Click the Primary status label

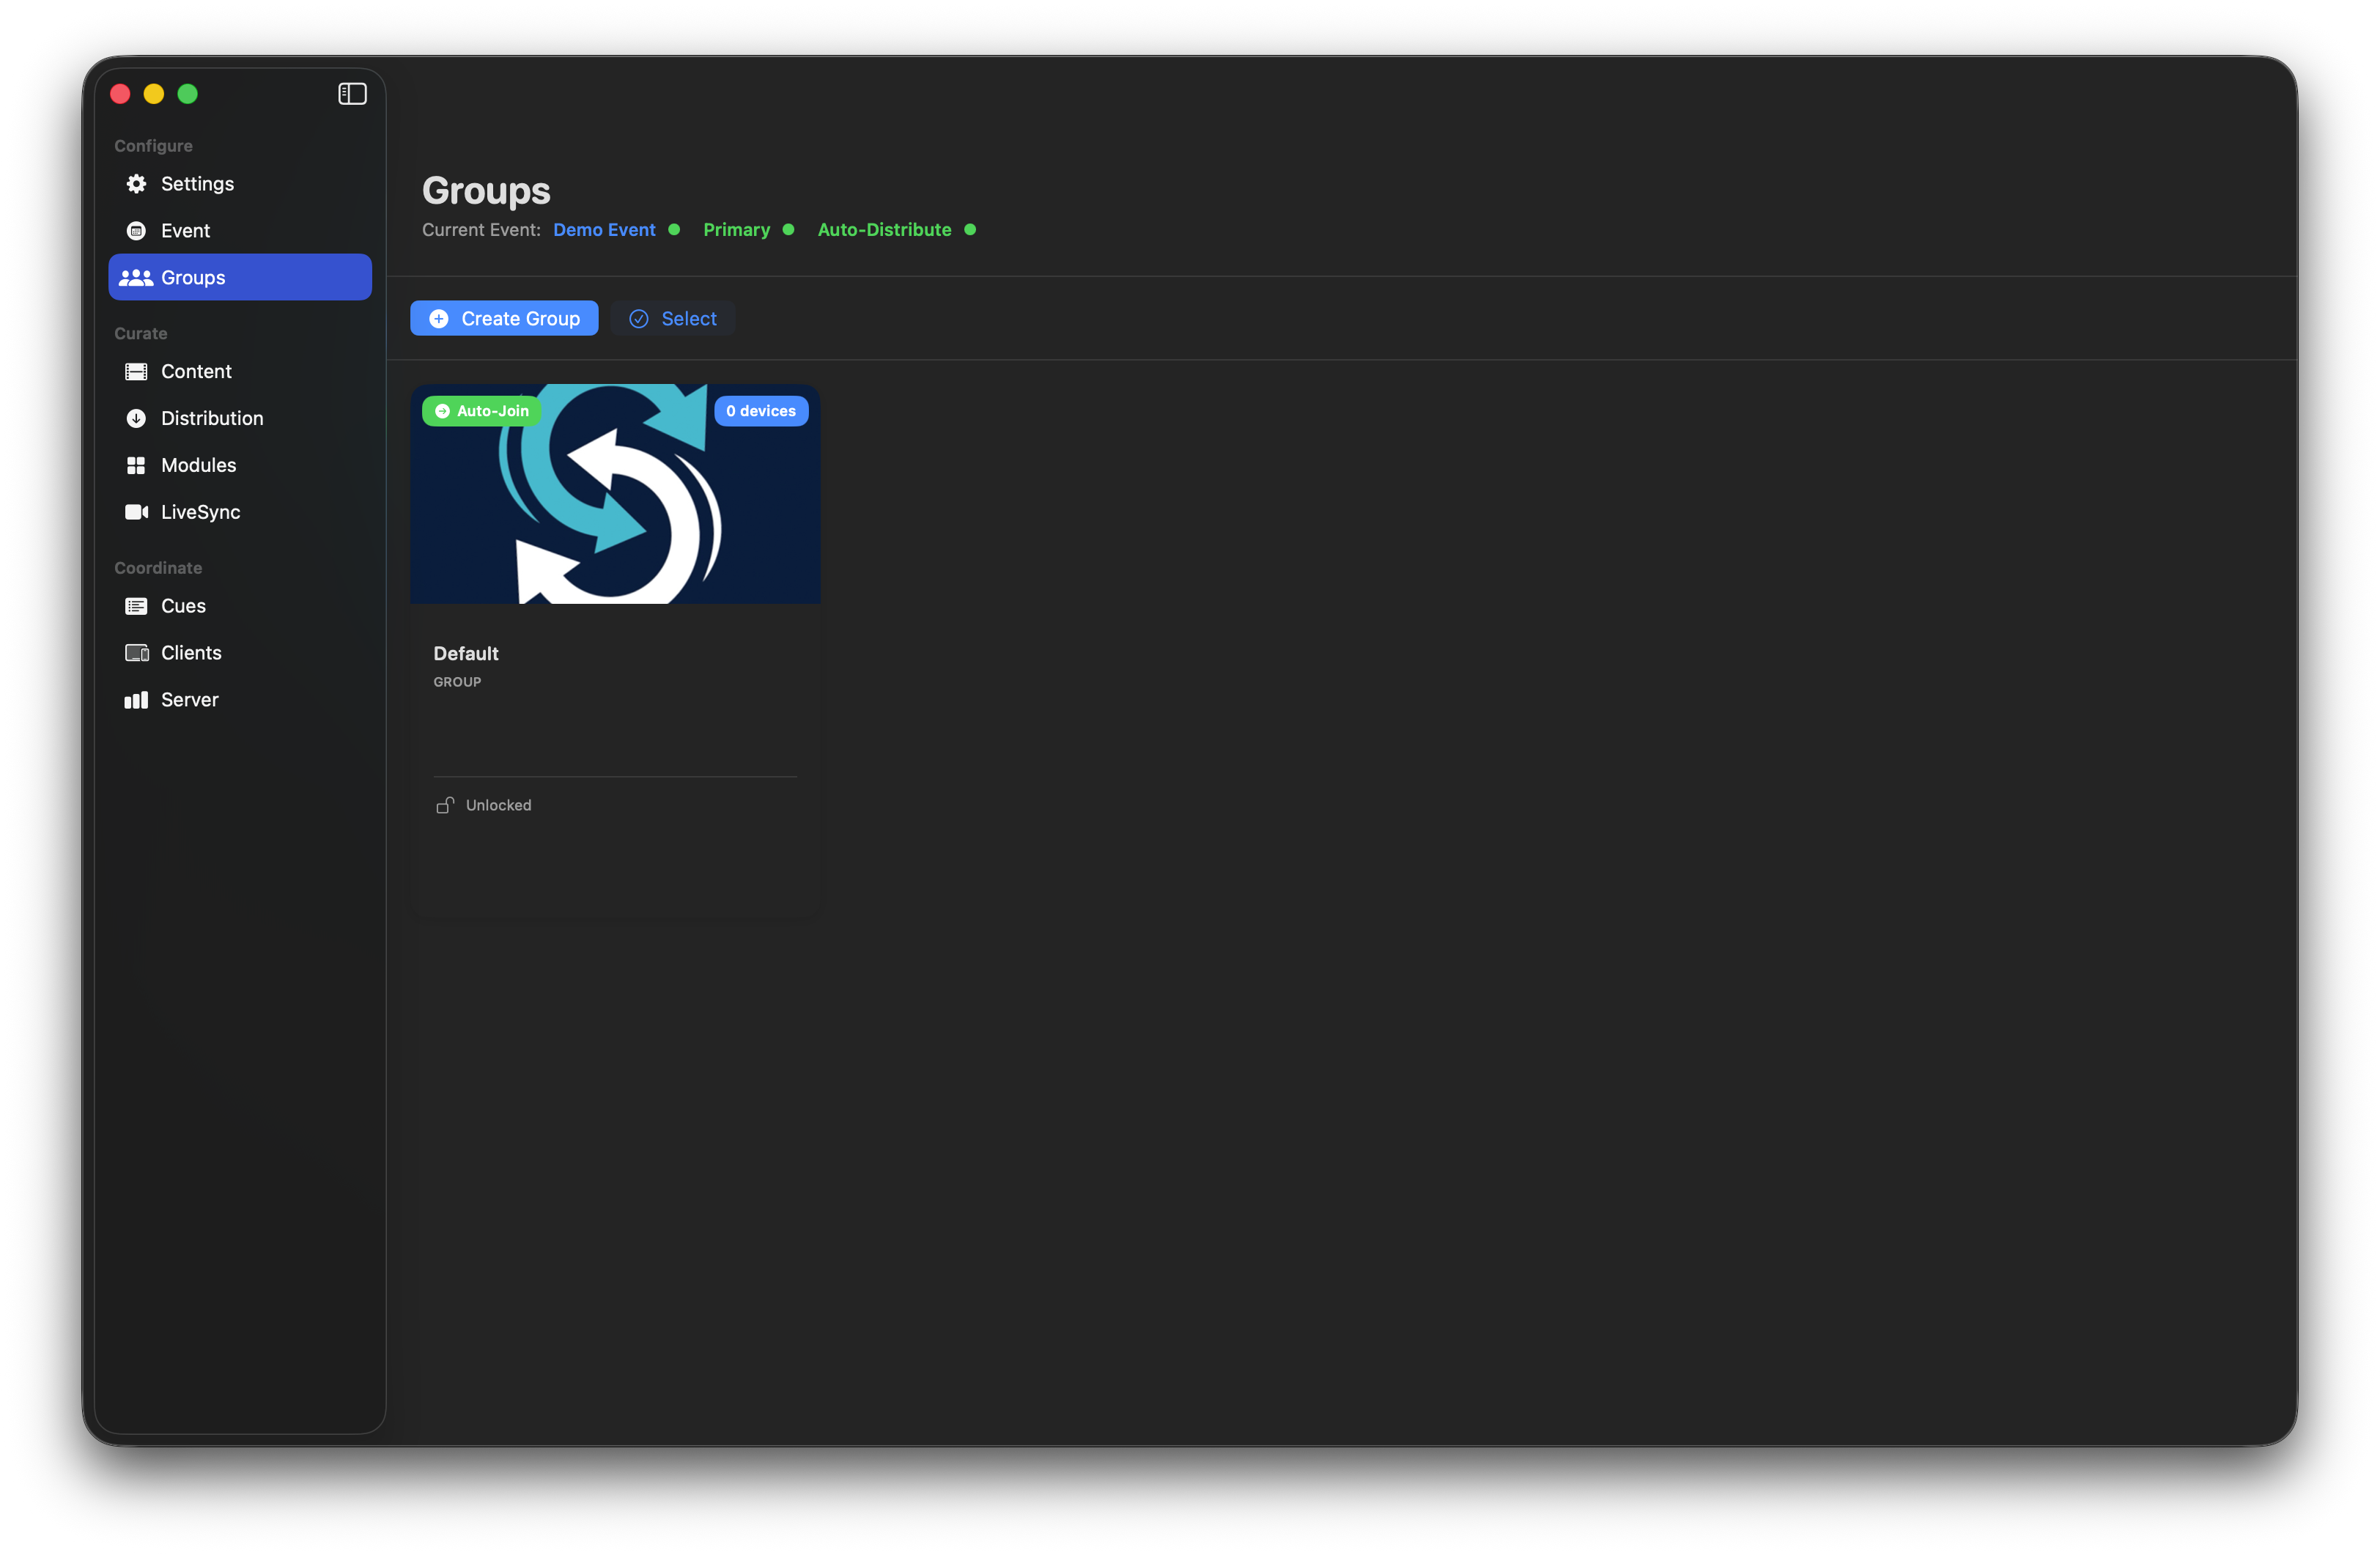click(736, 230)
